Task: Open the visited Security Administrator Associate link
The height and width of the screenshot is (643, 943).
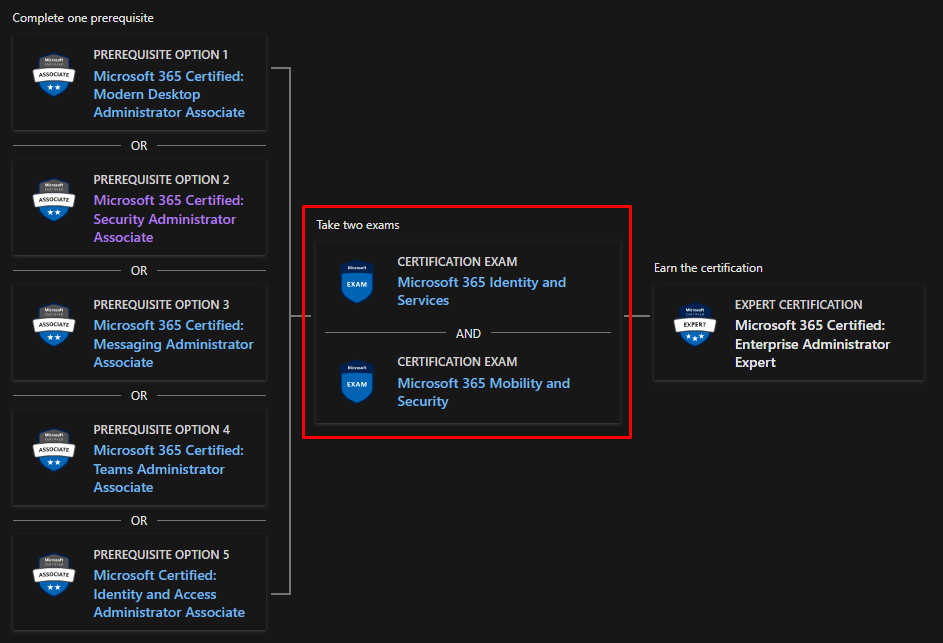Action: pyautogui.click(x=168, y=219)
